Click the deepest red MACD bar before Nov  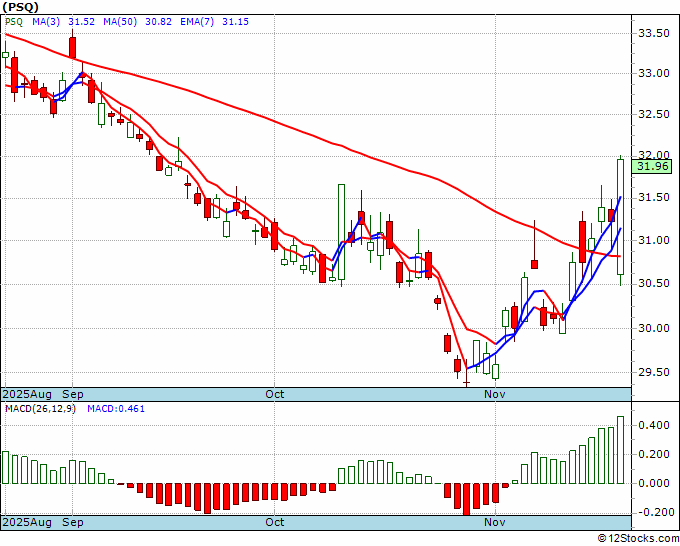click(x=466, y=499)
